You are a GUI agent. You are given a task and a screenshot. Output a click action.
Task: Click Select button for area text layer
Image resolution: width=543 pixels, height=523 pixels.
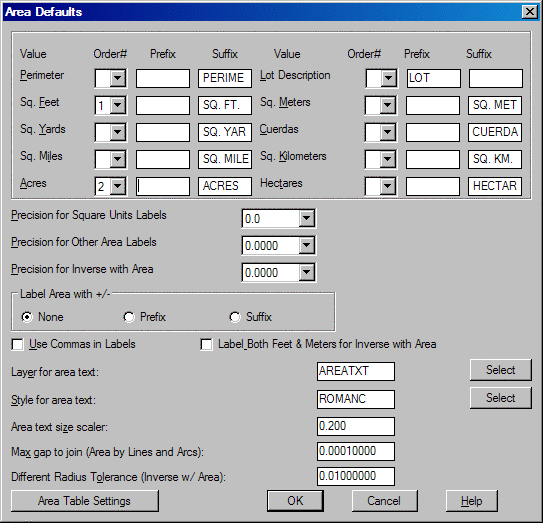click(501, 370)
